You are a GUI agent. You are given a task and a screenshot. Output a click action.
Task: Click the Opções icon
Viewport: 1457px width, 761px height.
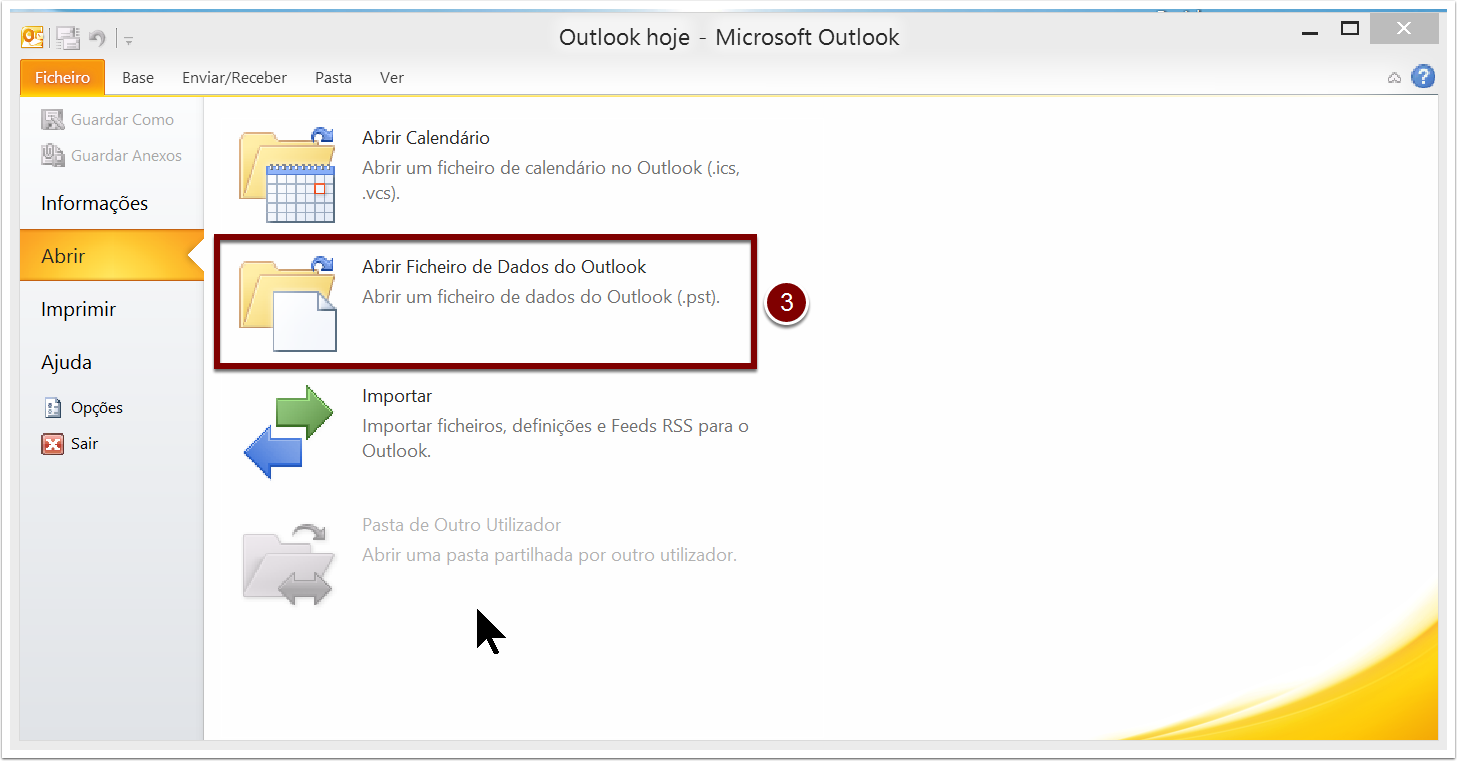53,408
